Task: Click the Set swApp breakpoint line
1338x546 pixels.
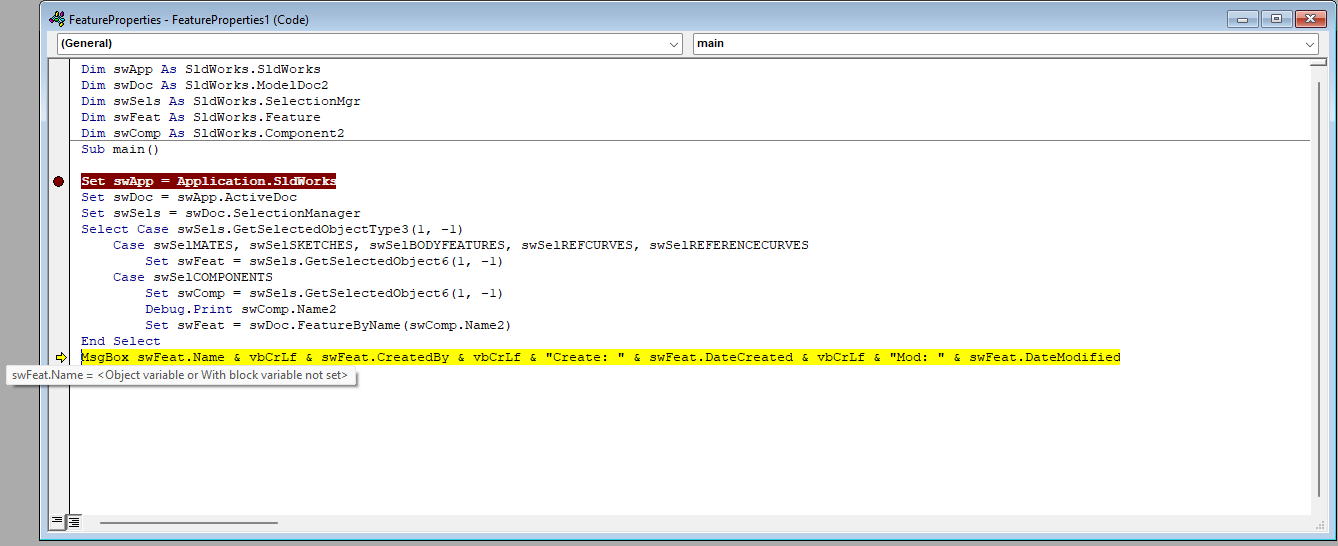Action: [208, 181]
